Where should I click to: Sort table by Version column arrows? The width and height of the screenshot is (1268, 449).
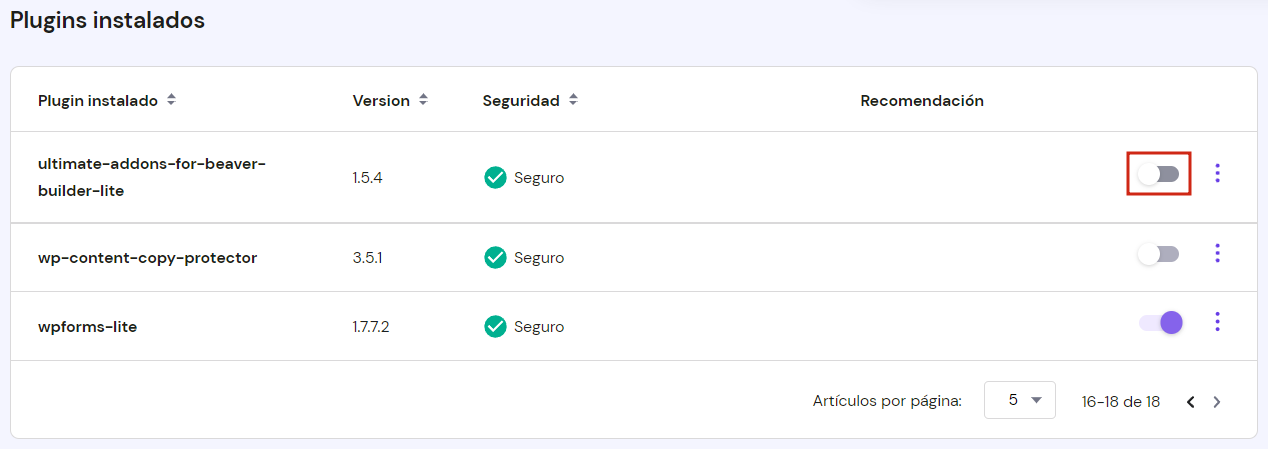pyautogui.click(x=423, y=100)
